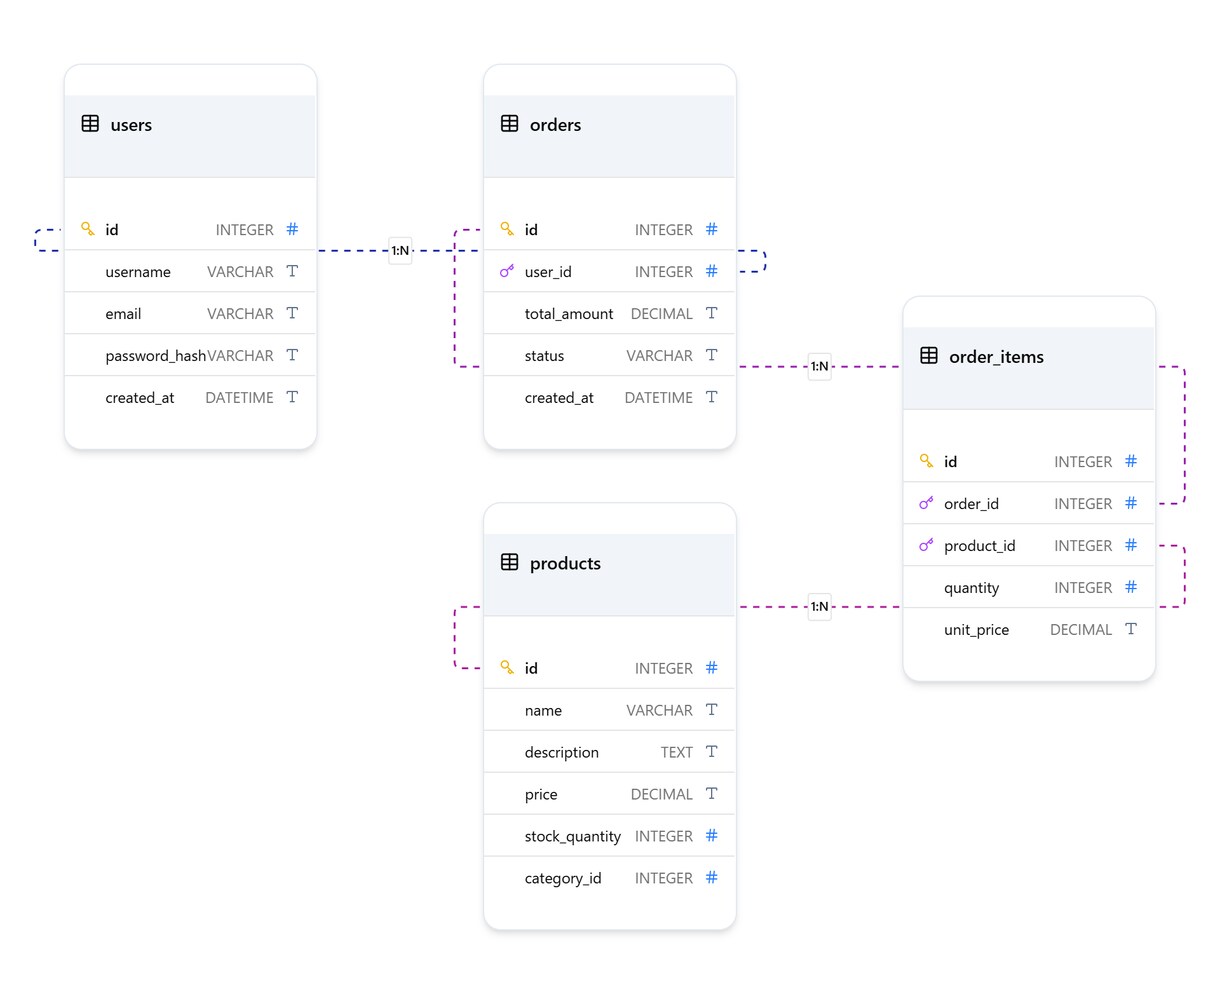Select the 1:N label between products and order_items
The height and width of the screenshot is (994, 1220).
click(819, 606)
